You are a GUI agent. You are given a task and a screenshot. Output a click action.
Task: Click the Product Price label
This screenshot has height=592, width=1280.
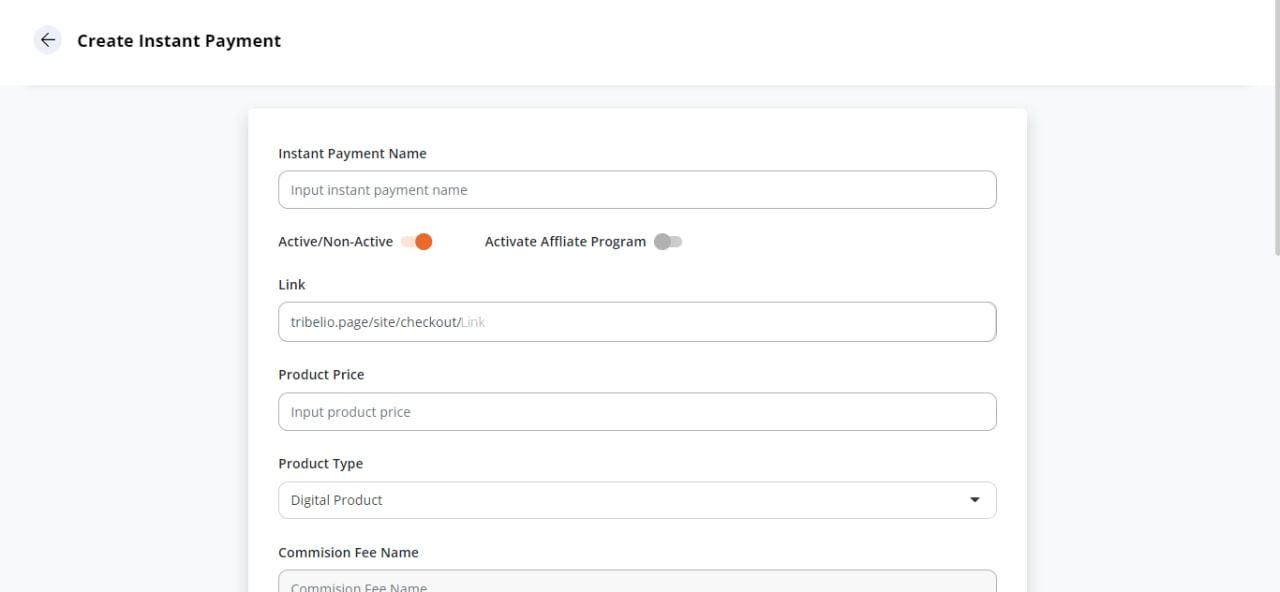click(321, 374)
